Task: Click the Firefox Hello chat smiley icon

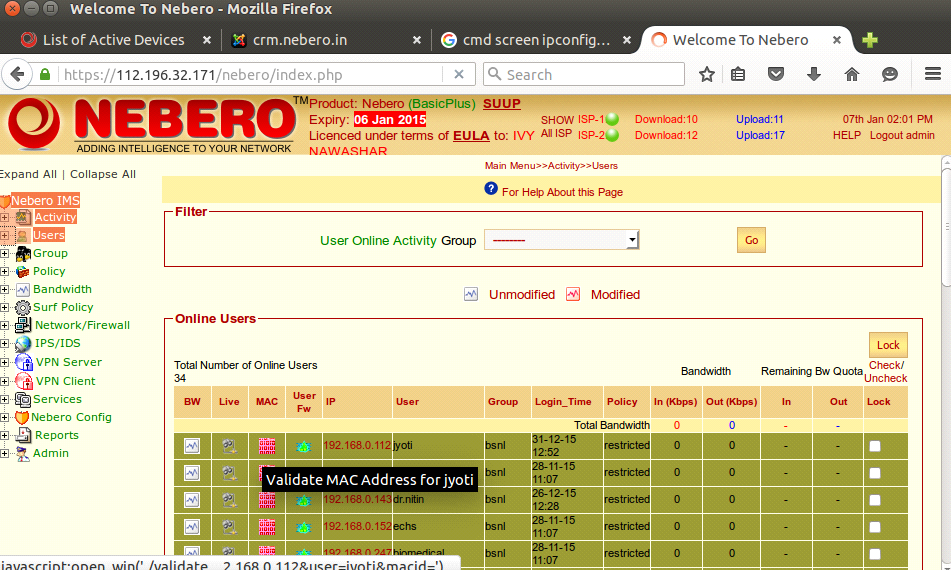Action: [x=890, y=75]
